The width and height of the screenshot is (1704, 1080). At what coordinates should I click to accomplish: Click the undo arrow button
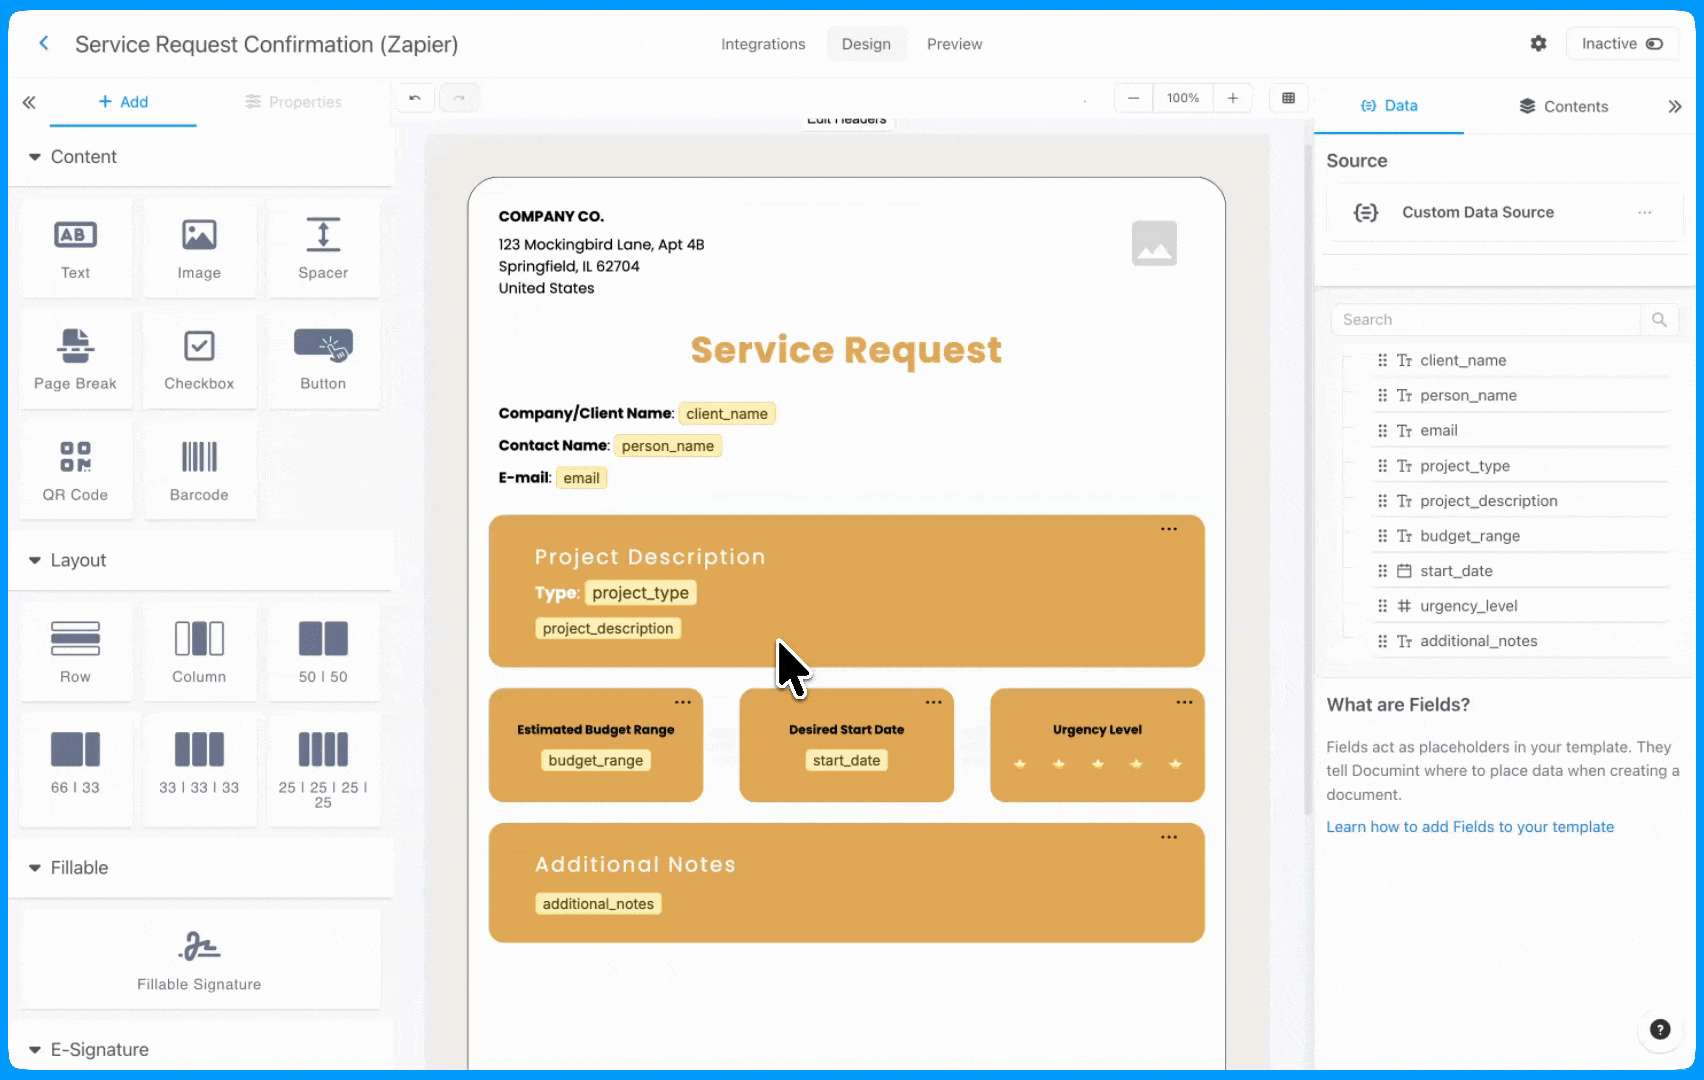click(x=415, y=98)
